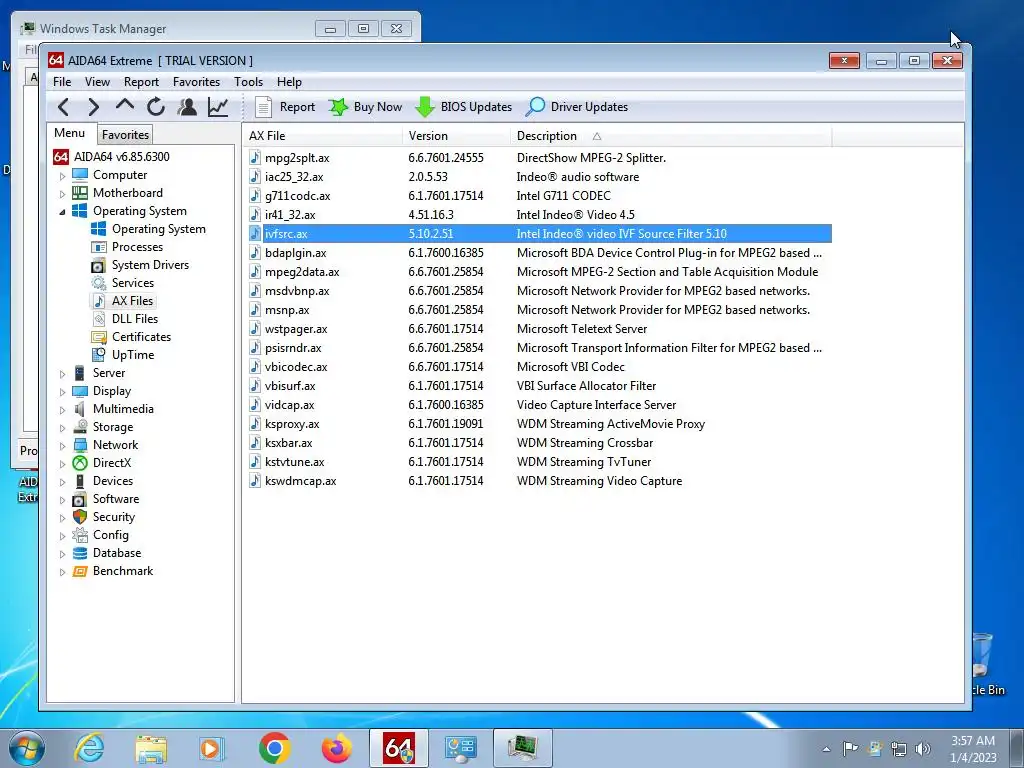
Task: Select the Services gear icon in the tree
Action: pyautogui.click(x=99, y=283)
